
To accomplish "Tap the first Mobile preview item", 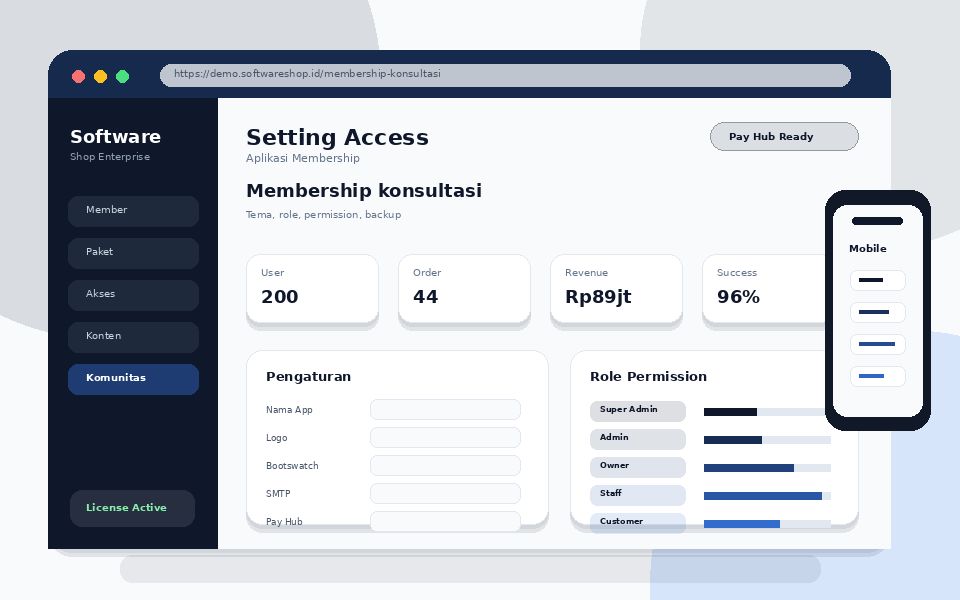I will pos(878,280).
